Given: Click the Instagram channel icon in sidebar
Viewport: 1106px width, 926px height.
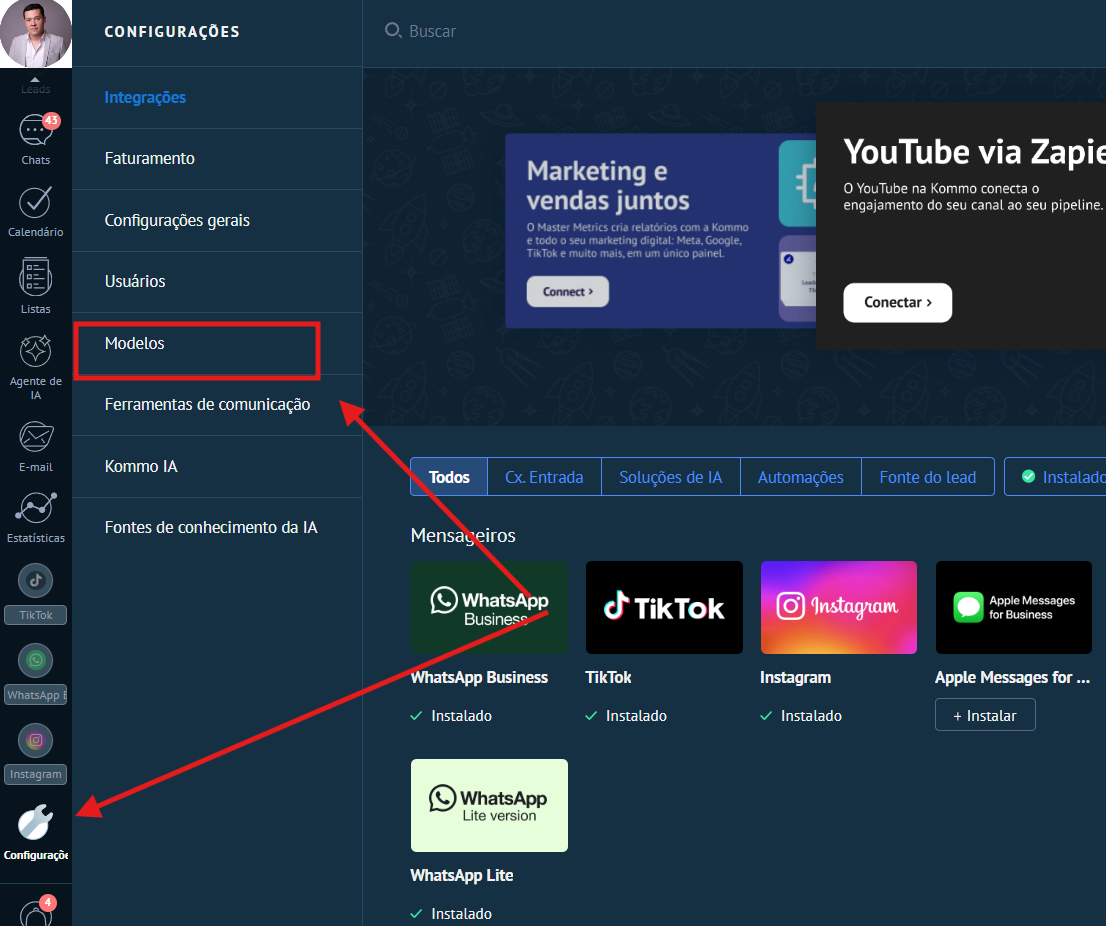Looking at the screenshot, I should (x=35, y=740).
